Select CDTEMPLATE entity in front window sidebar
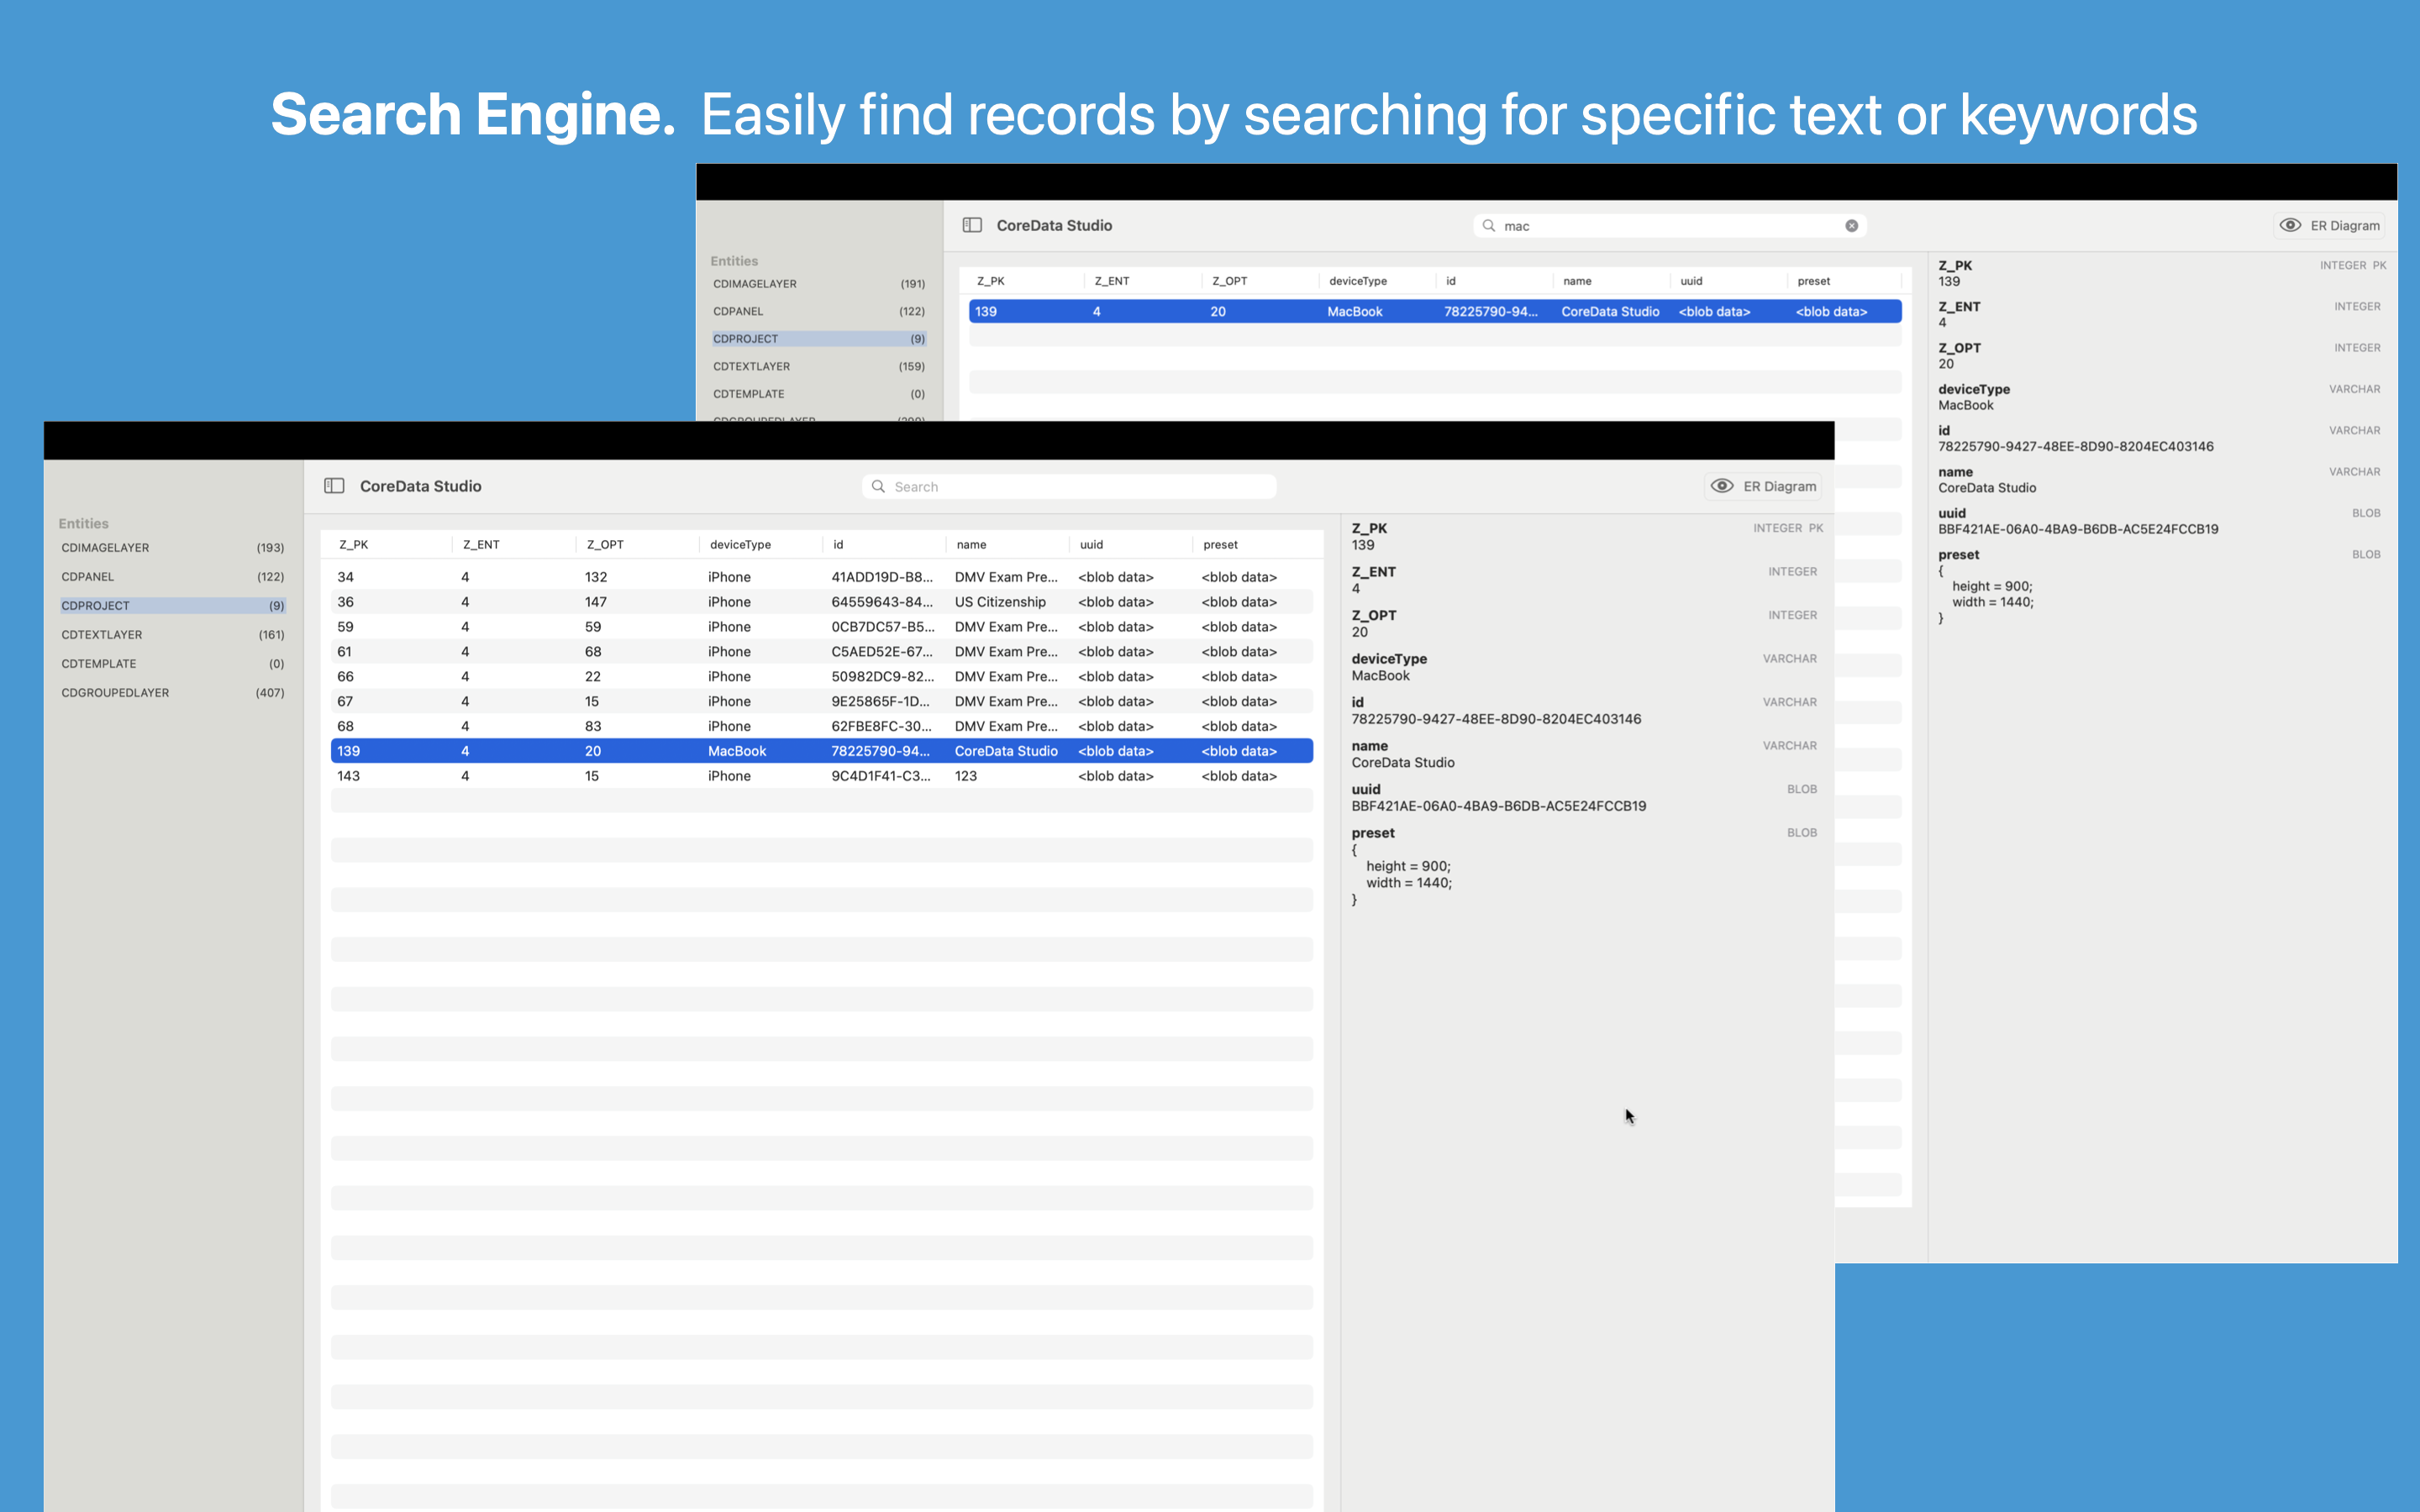The width and height of the screenshot is (2420, 1512). click(x=173, y=664)
